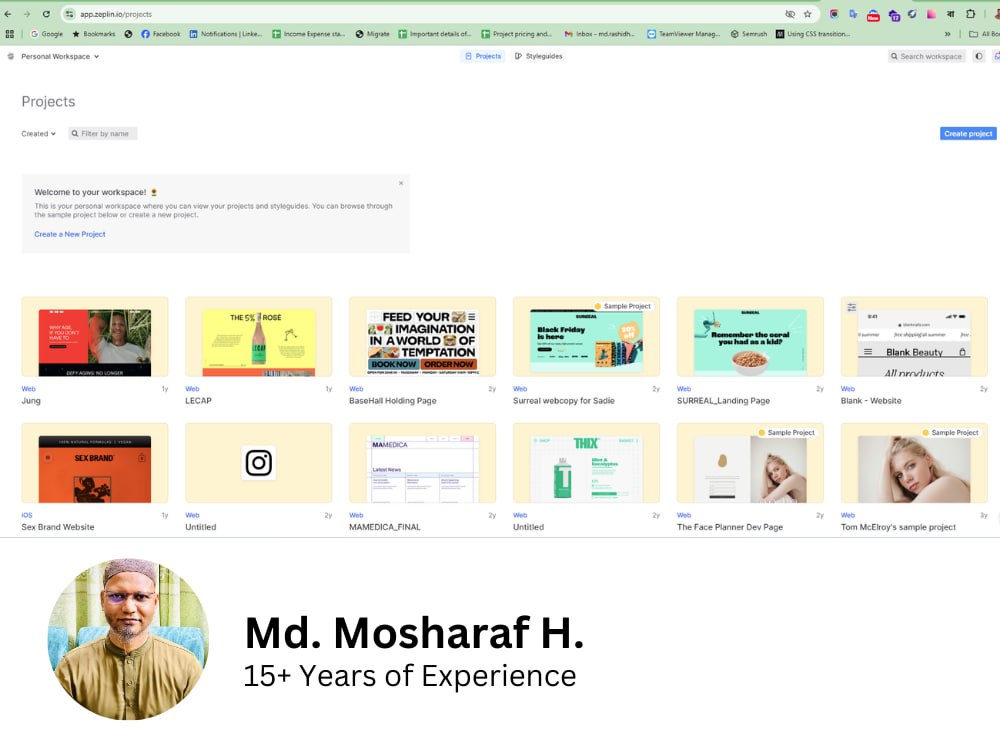
Task: Open the LECAP project thumbnail
Action: coord(258,337)
